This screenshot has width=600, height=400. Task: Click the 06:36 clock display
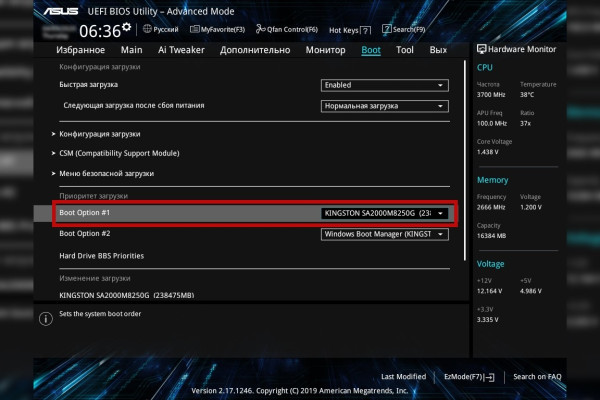click(100, 31)
